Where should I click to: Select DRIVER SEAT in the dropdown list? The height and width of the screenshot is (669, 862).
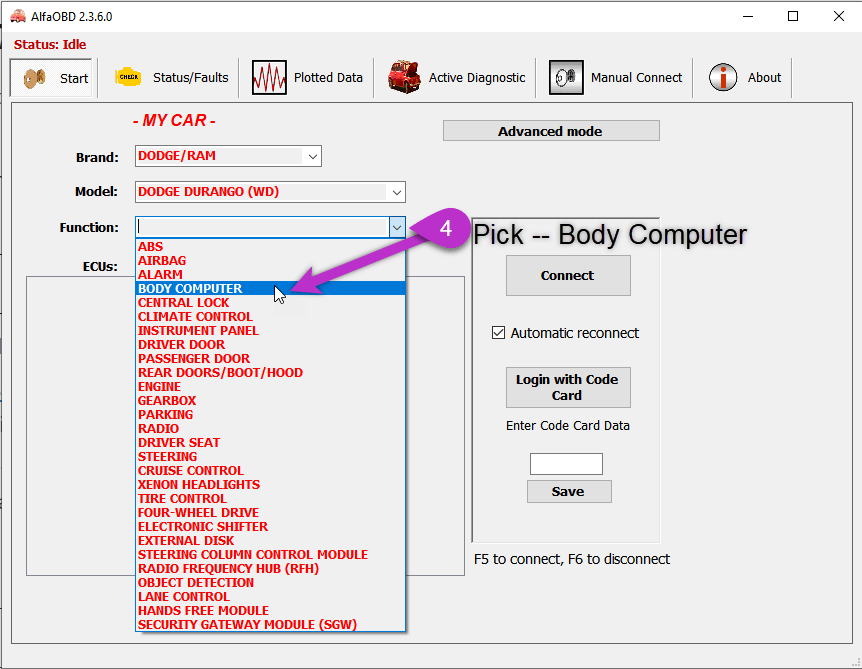[270, 443]
